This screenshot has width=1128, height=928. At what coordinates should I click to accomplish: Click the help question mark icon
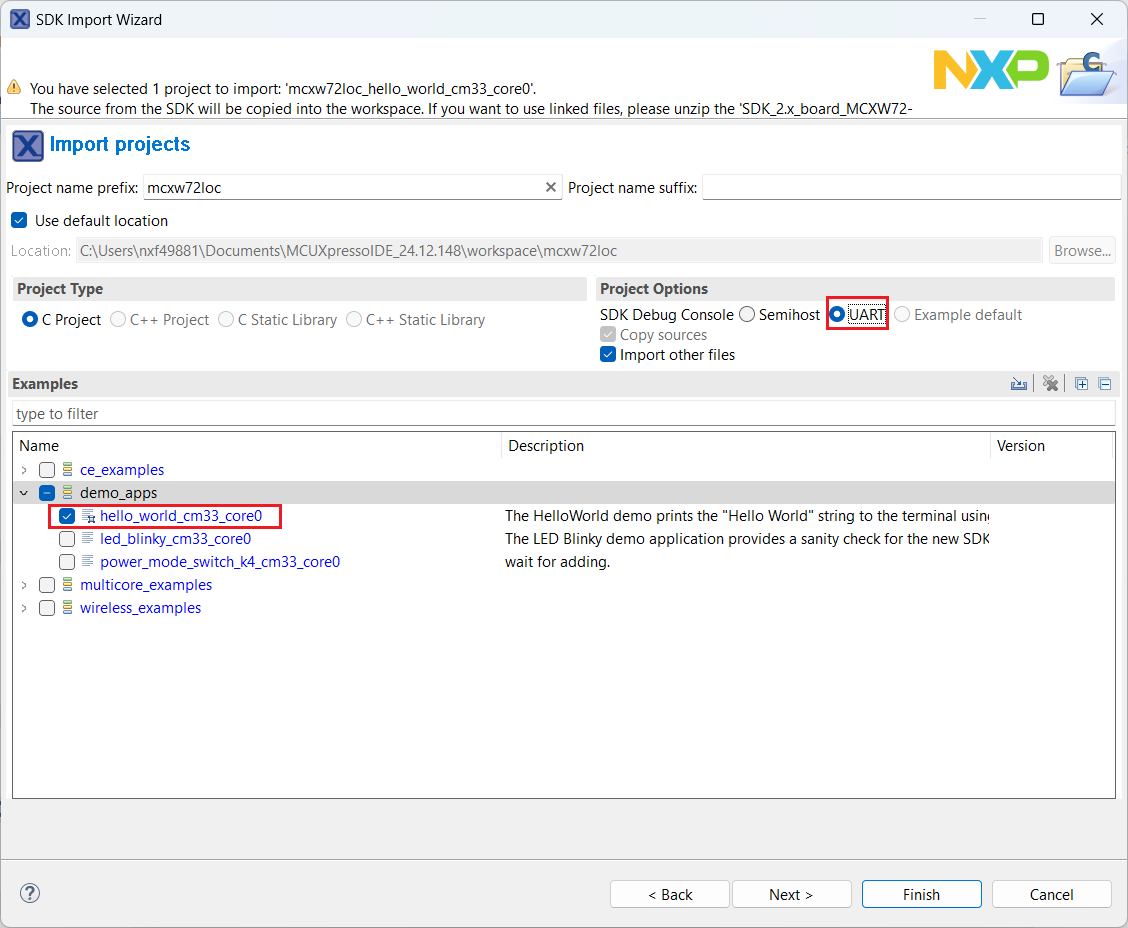click(x=30, y=893)
